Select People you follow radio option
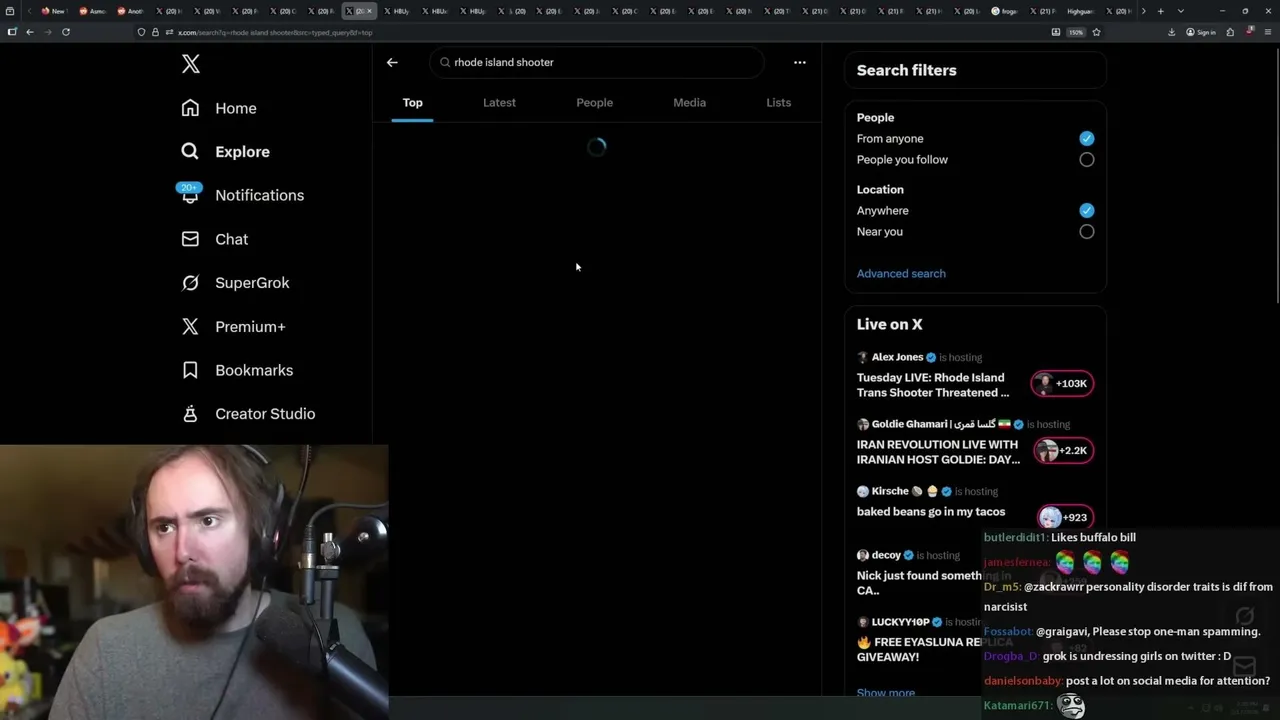This screenshot has height=720, width=1280. pos(1087,160)
